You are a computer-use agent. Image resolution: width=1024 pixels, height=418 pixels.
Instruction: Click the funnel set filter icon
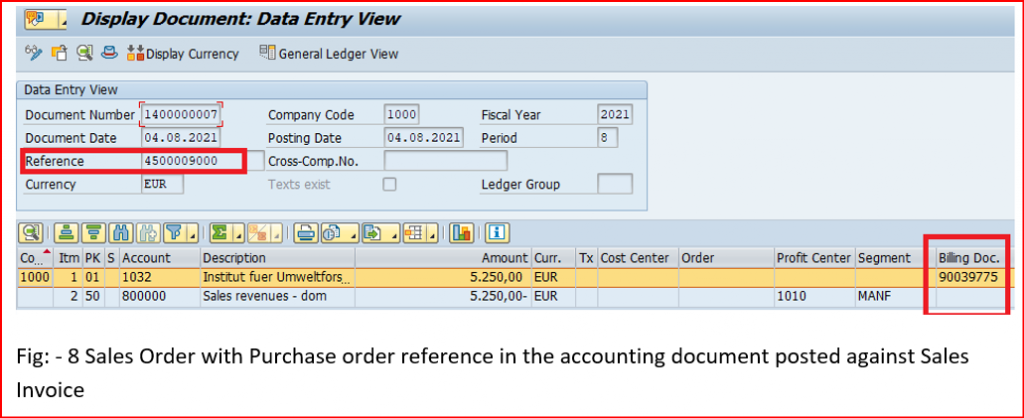point(174,232)
